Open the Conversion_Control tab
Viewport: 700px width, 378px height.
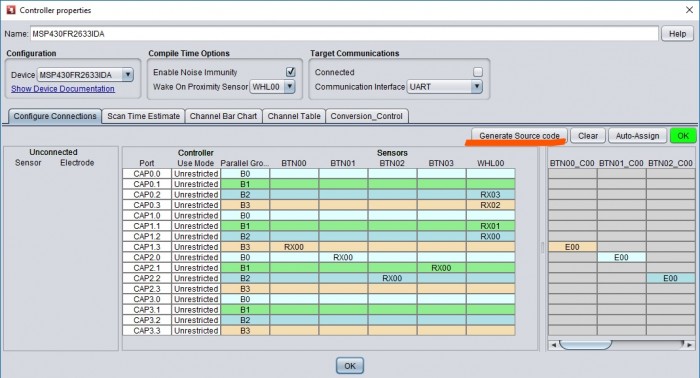pyautogui.click(x=367, y=116)
